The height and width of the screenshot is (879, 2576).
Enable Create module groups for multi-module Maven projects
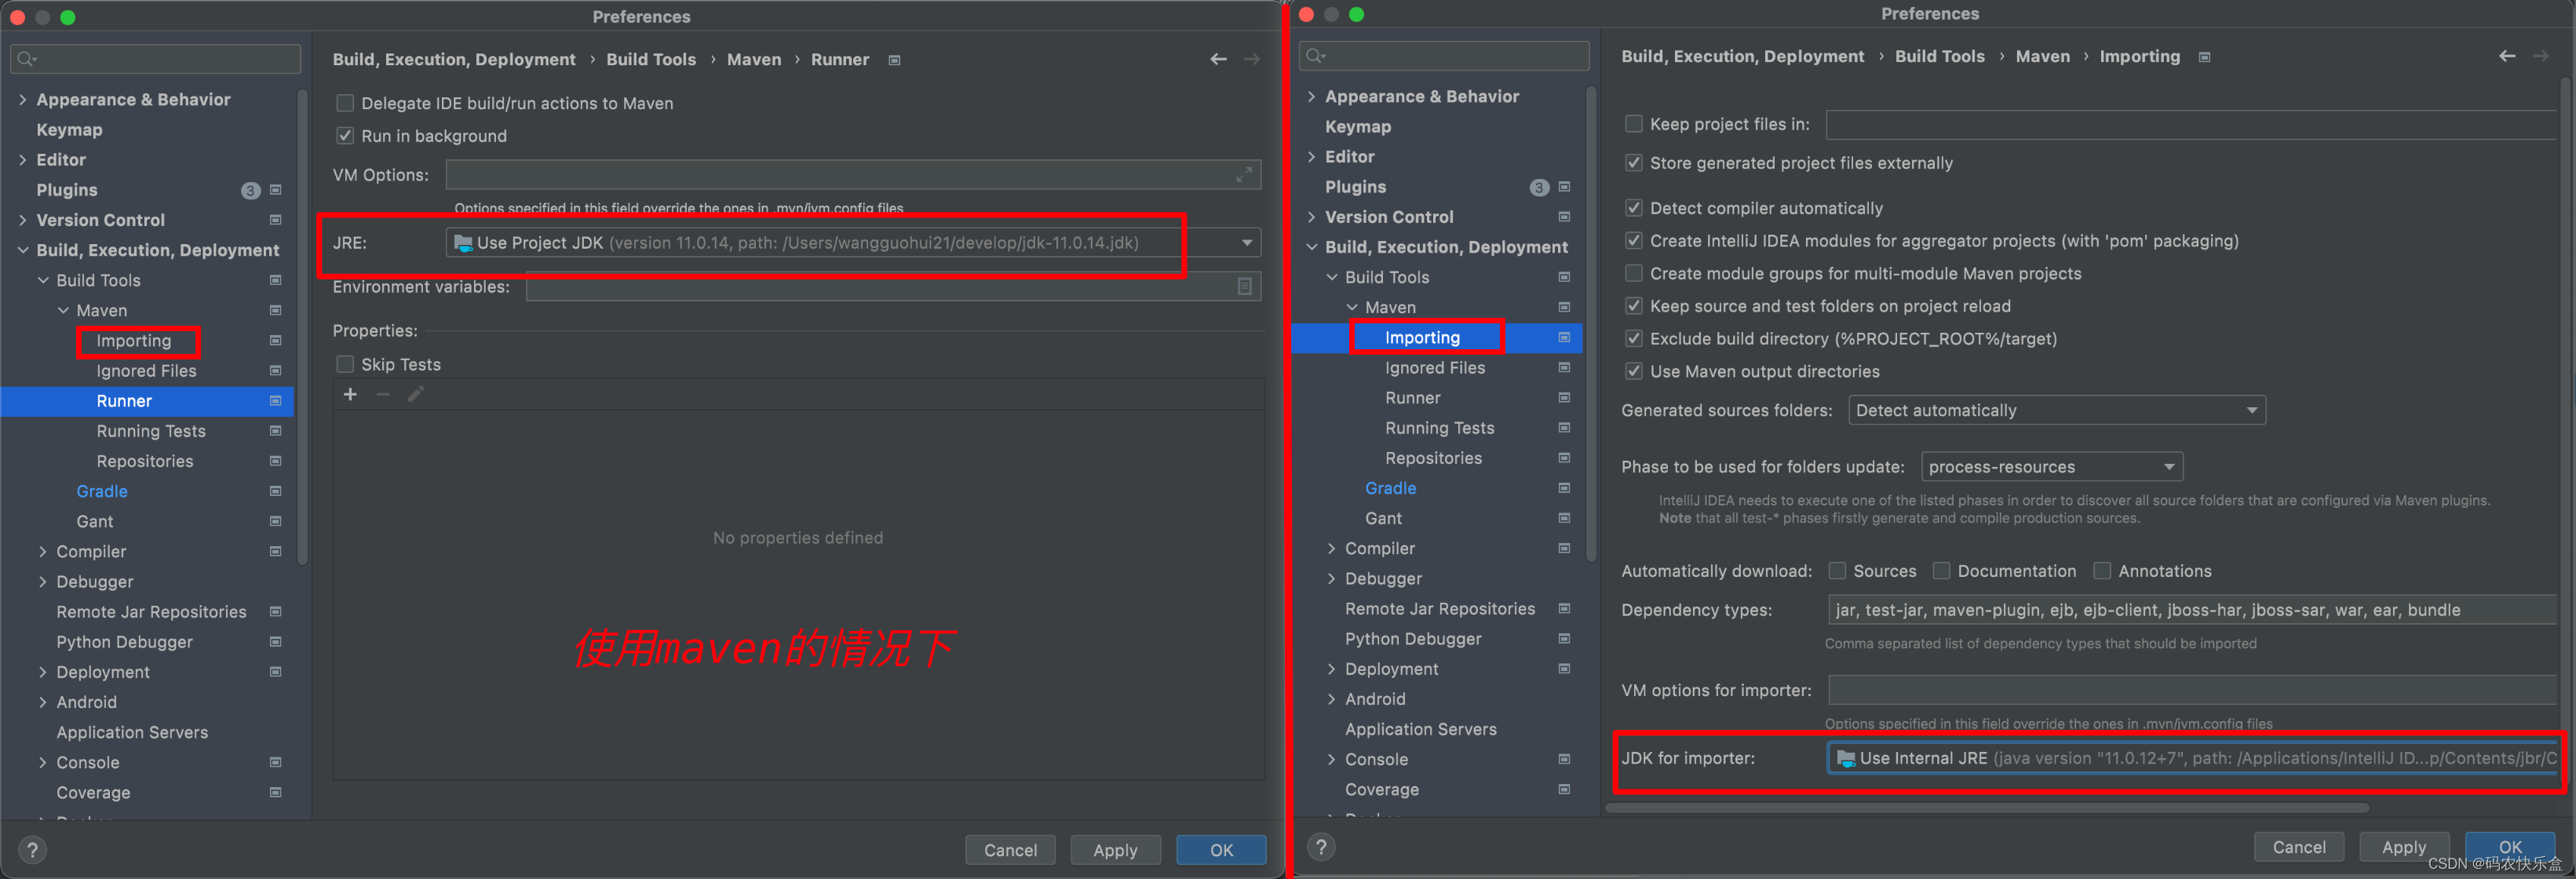pyautogui.click(x=1634, y=273)
